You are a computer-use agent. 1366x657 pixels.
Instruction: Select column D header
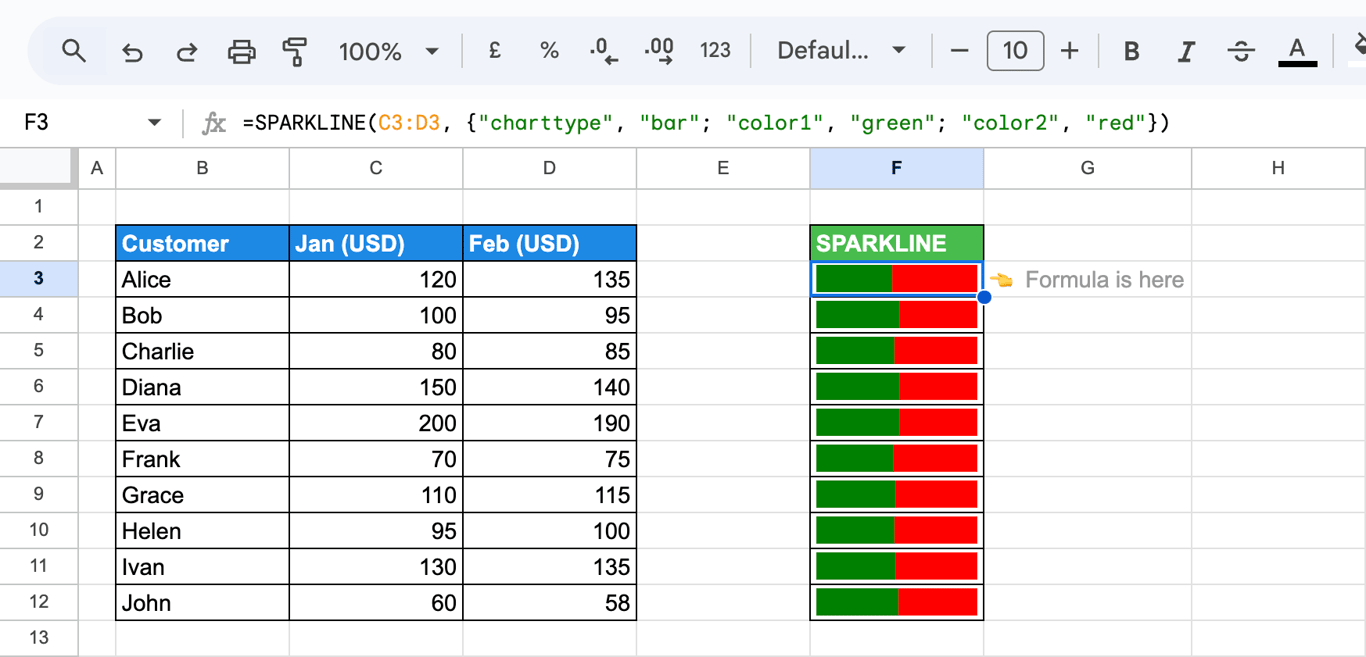[549, 168]
